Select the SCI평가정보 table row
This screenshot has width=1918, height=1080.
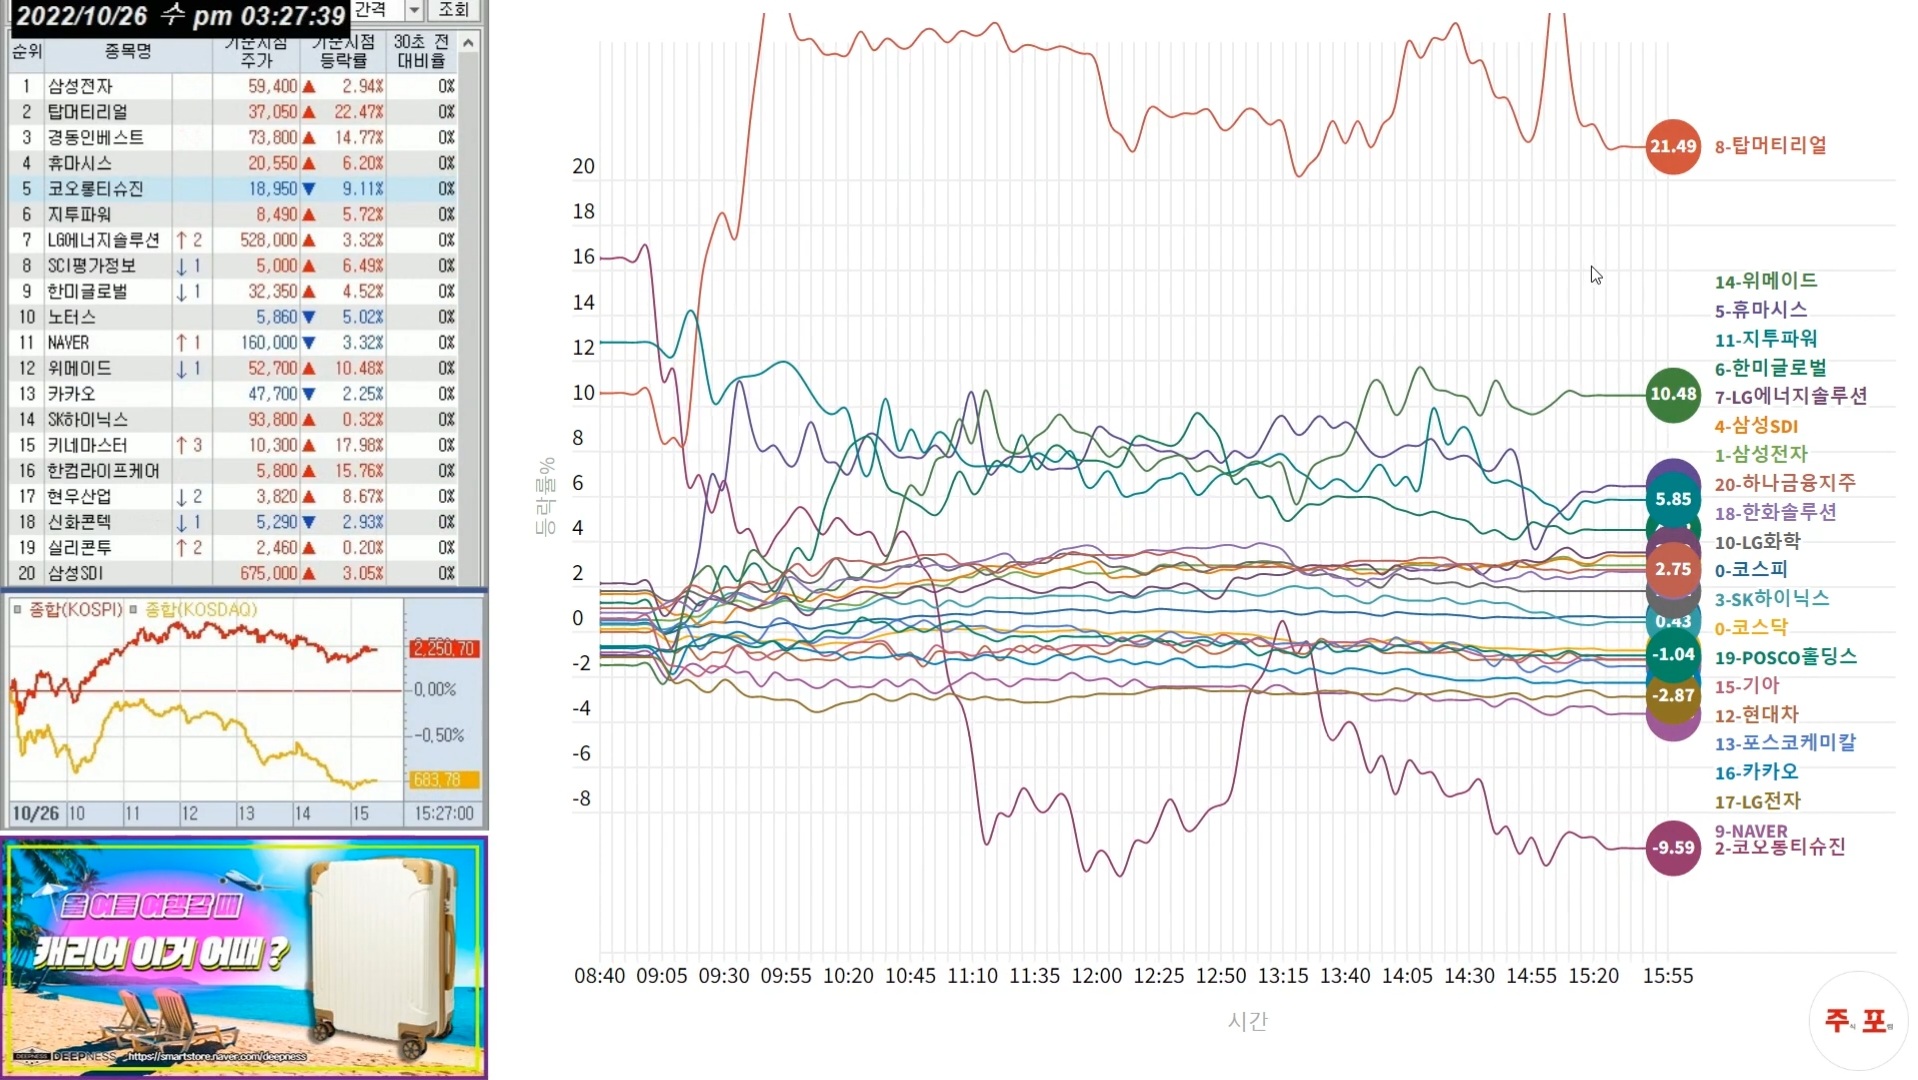click(x=233, y=266)
